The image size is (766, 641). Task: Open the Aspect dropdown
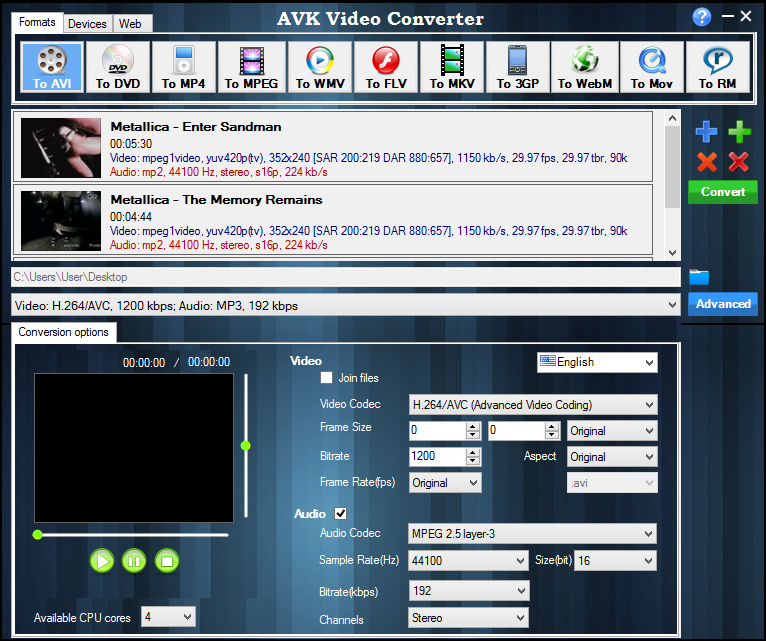(x=612, y=457)
